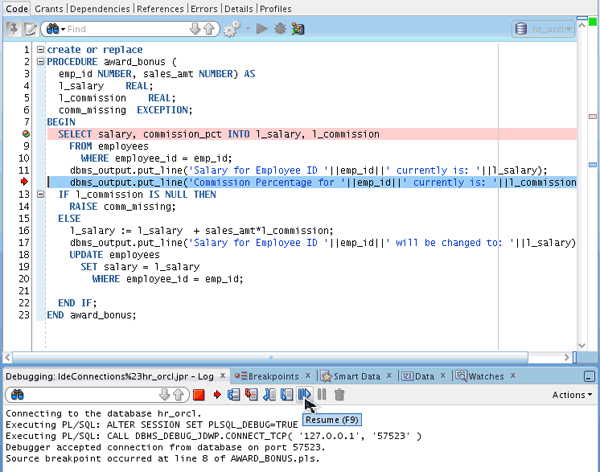Click the binoculars search icon in code editor

pyautogui.click(x=51, y=29)
